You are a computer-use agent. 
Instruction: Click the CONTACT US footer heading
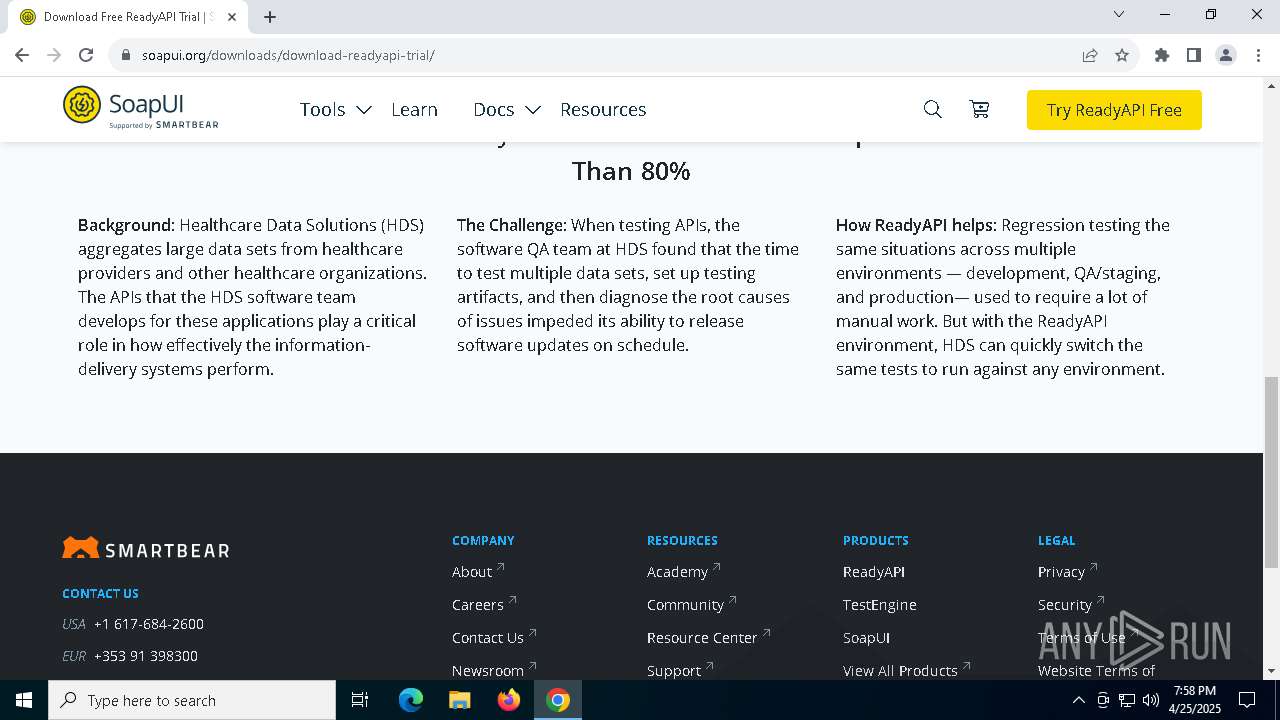pyautogui.click(x=100, y=593)
